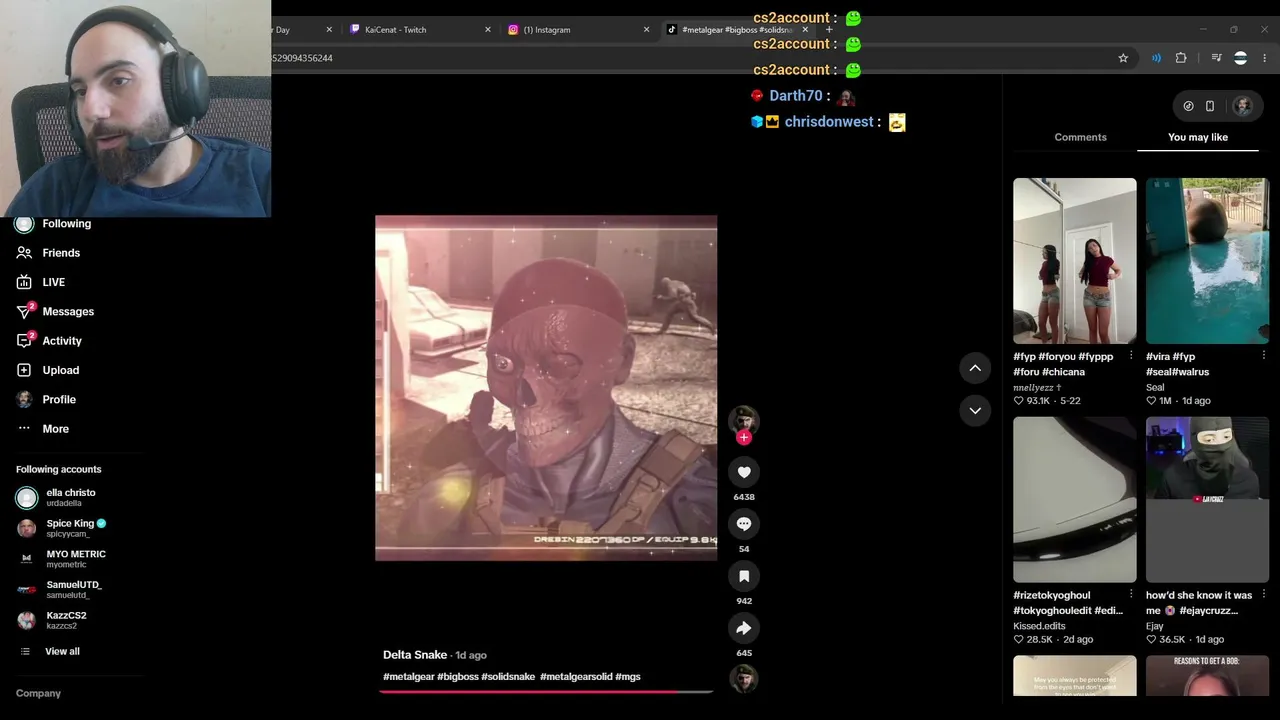1280x720 pixels.
Task: Close the #metalgear TikTok tab
Action: pyautogui.click(x=805, y=30)
